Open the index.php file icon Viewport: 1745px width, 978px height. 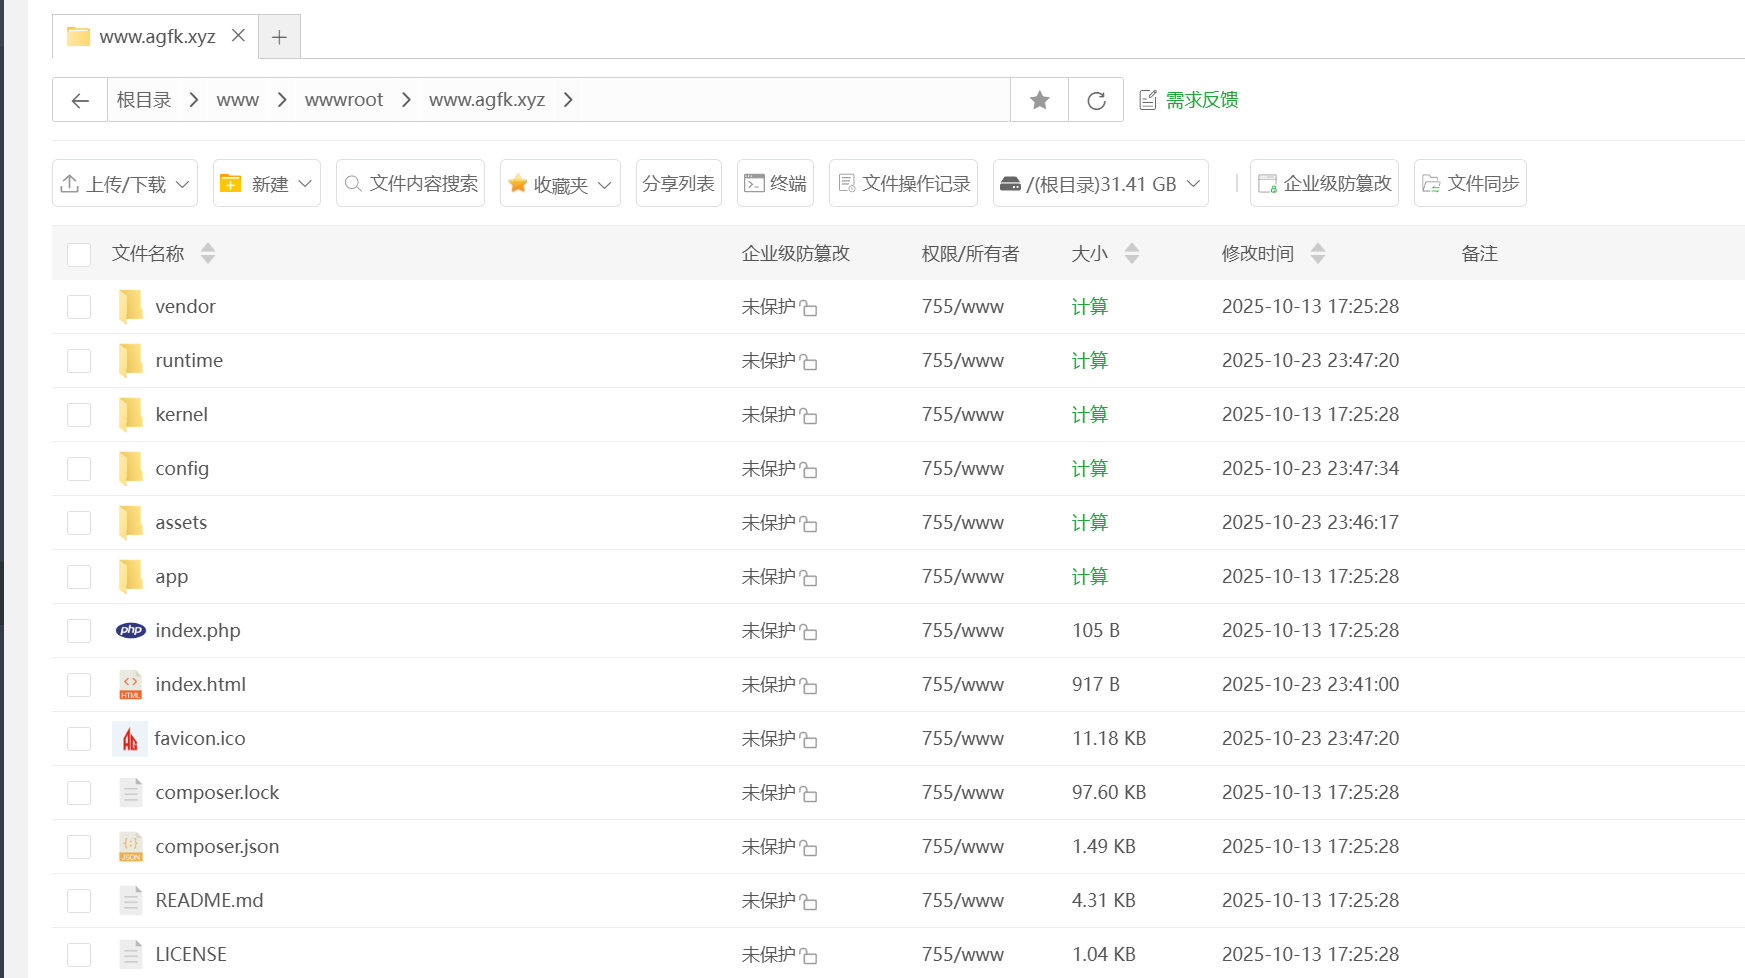pos(131,630)
